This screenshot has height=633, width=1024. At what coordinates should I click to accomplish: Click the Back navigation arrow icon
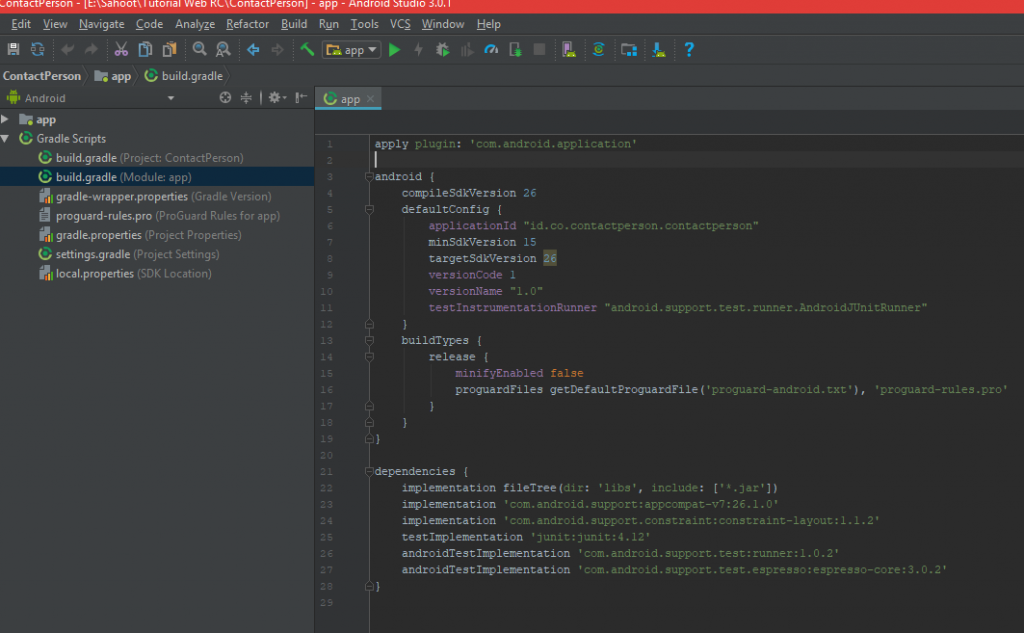pos(253,49)
